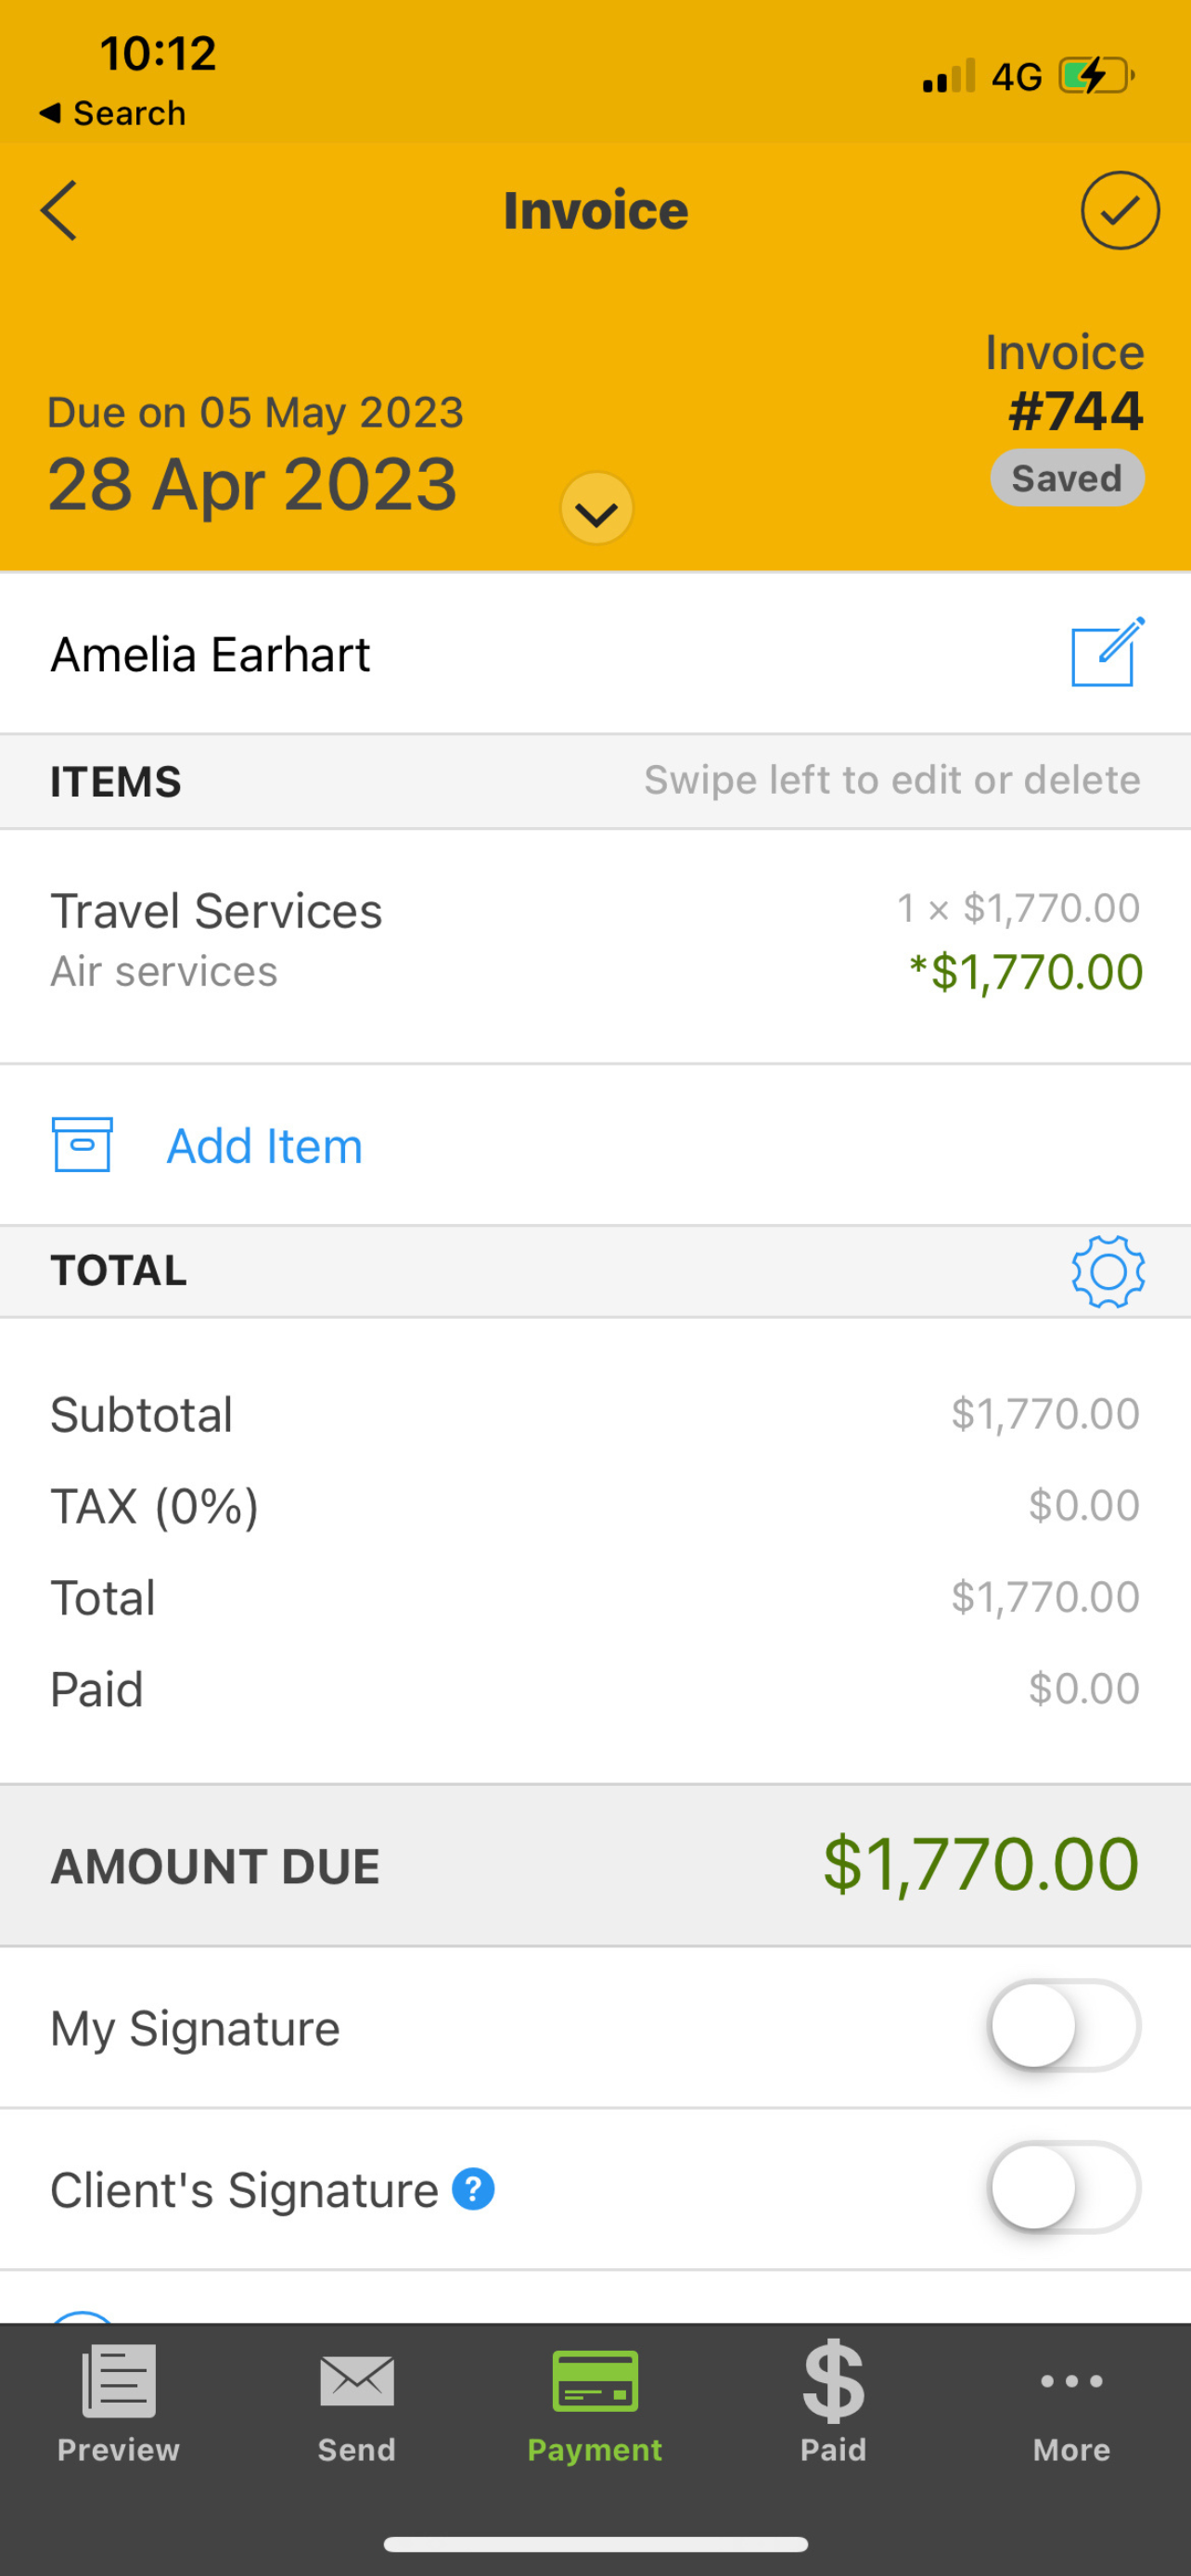This screenshot has width=1191, height=2576.
Task: Select the invoice date 28 Apr 2023
Action: (x=253, y=485)
